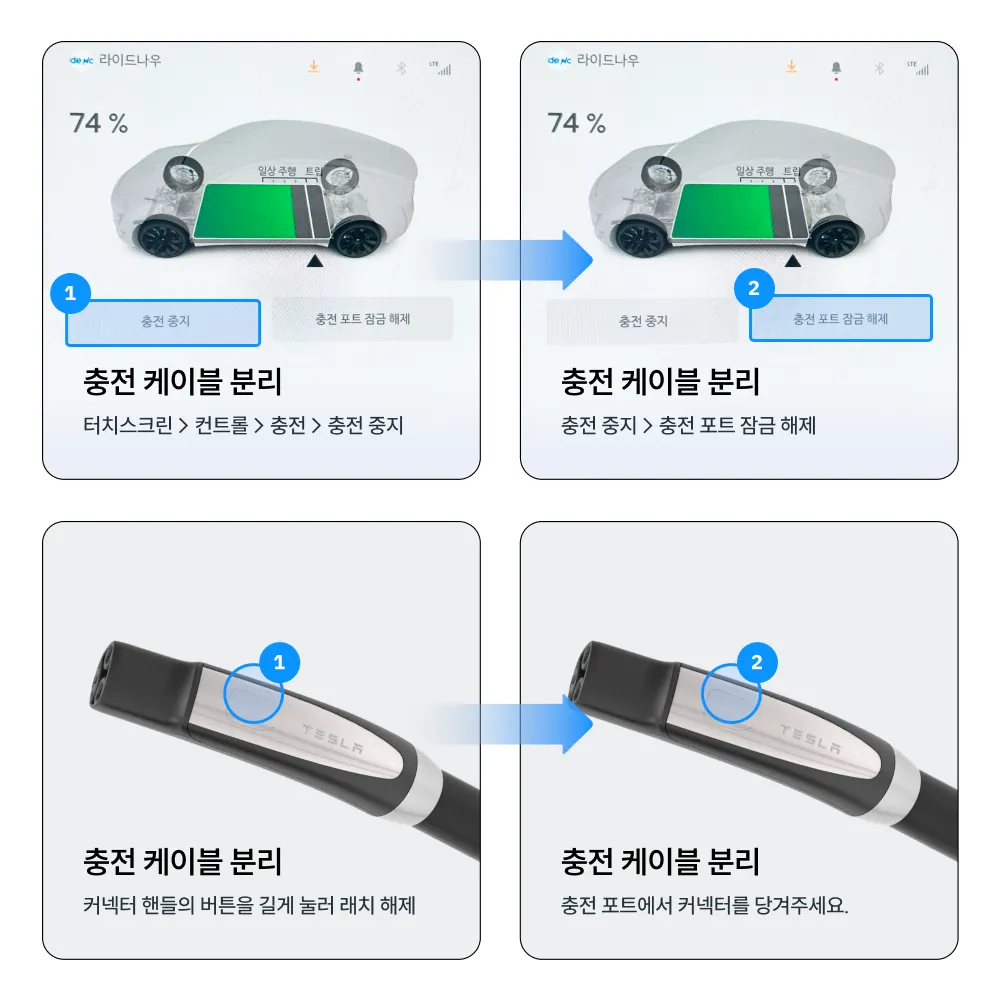
Task: Click the highlighted 충전 중지 button
Action: tap(163, 322)
